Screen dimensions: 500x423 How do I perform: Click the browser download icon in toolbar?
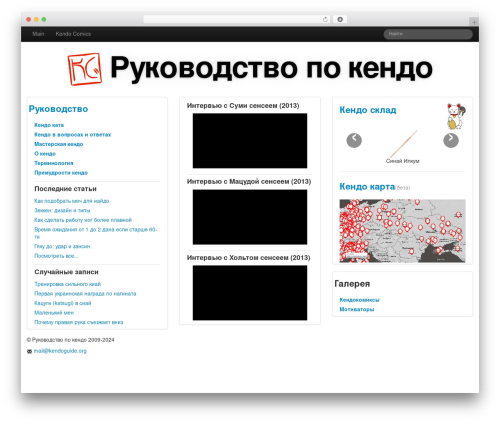coord(340,19)
